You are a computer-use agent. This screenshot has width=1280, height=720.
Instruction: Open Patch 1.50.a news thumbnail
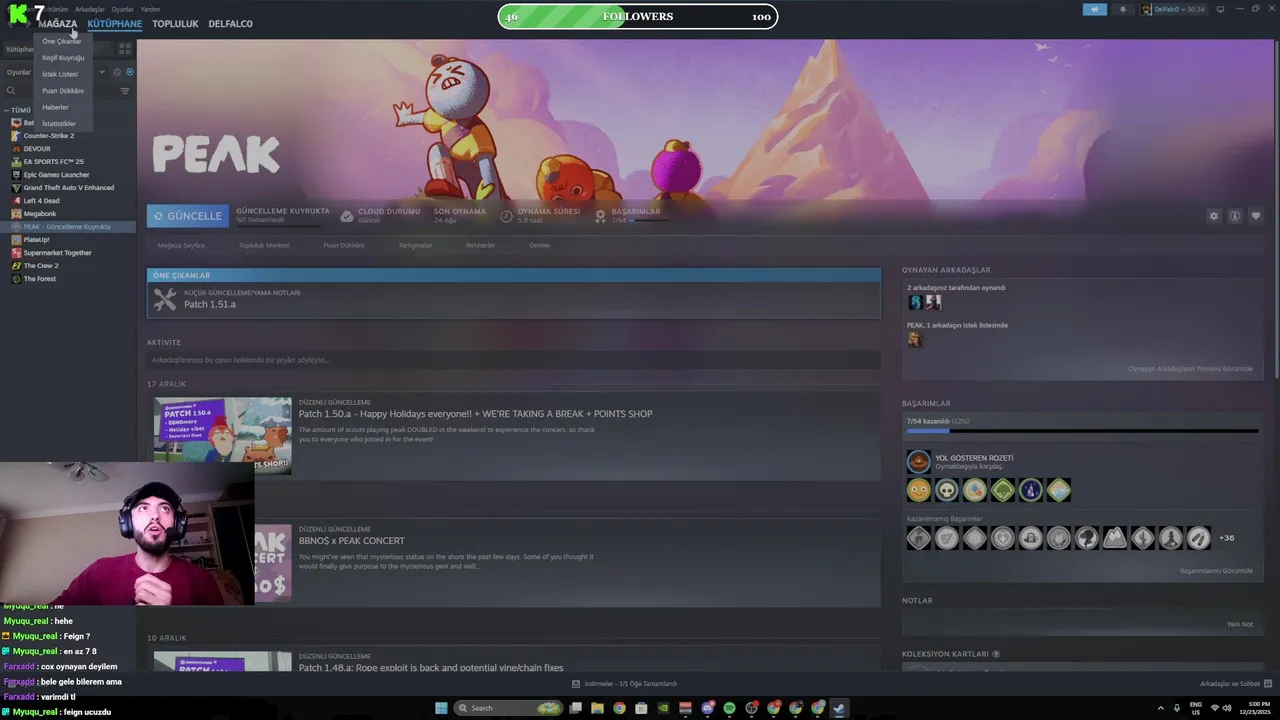point(223,435)
